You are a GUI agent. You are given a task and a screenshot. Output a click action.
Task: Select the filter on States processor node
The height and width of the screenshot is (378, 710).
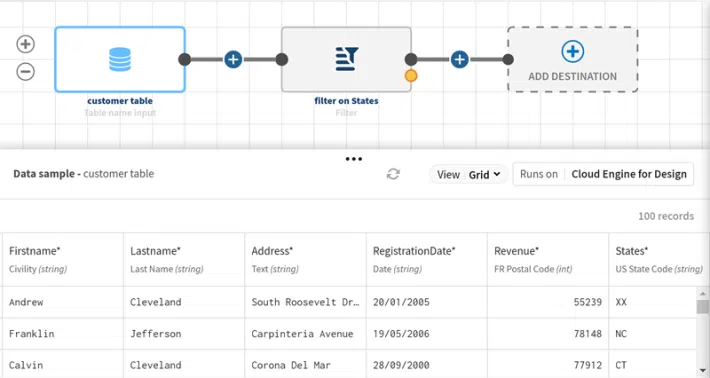click(x=346, y=59)
